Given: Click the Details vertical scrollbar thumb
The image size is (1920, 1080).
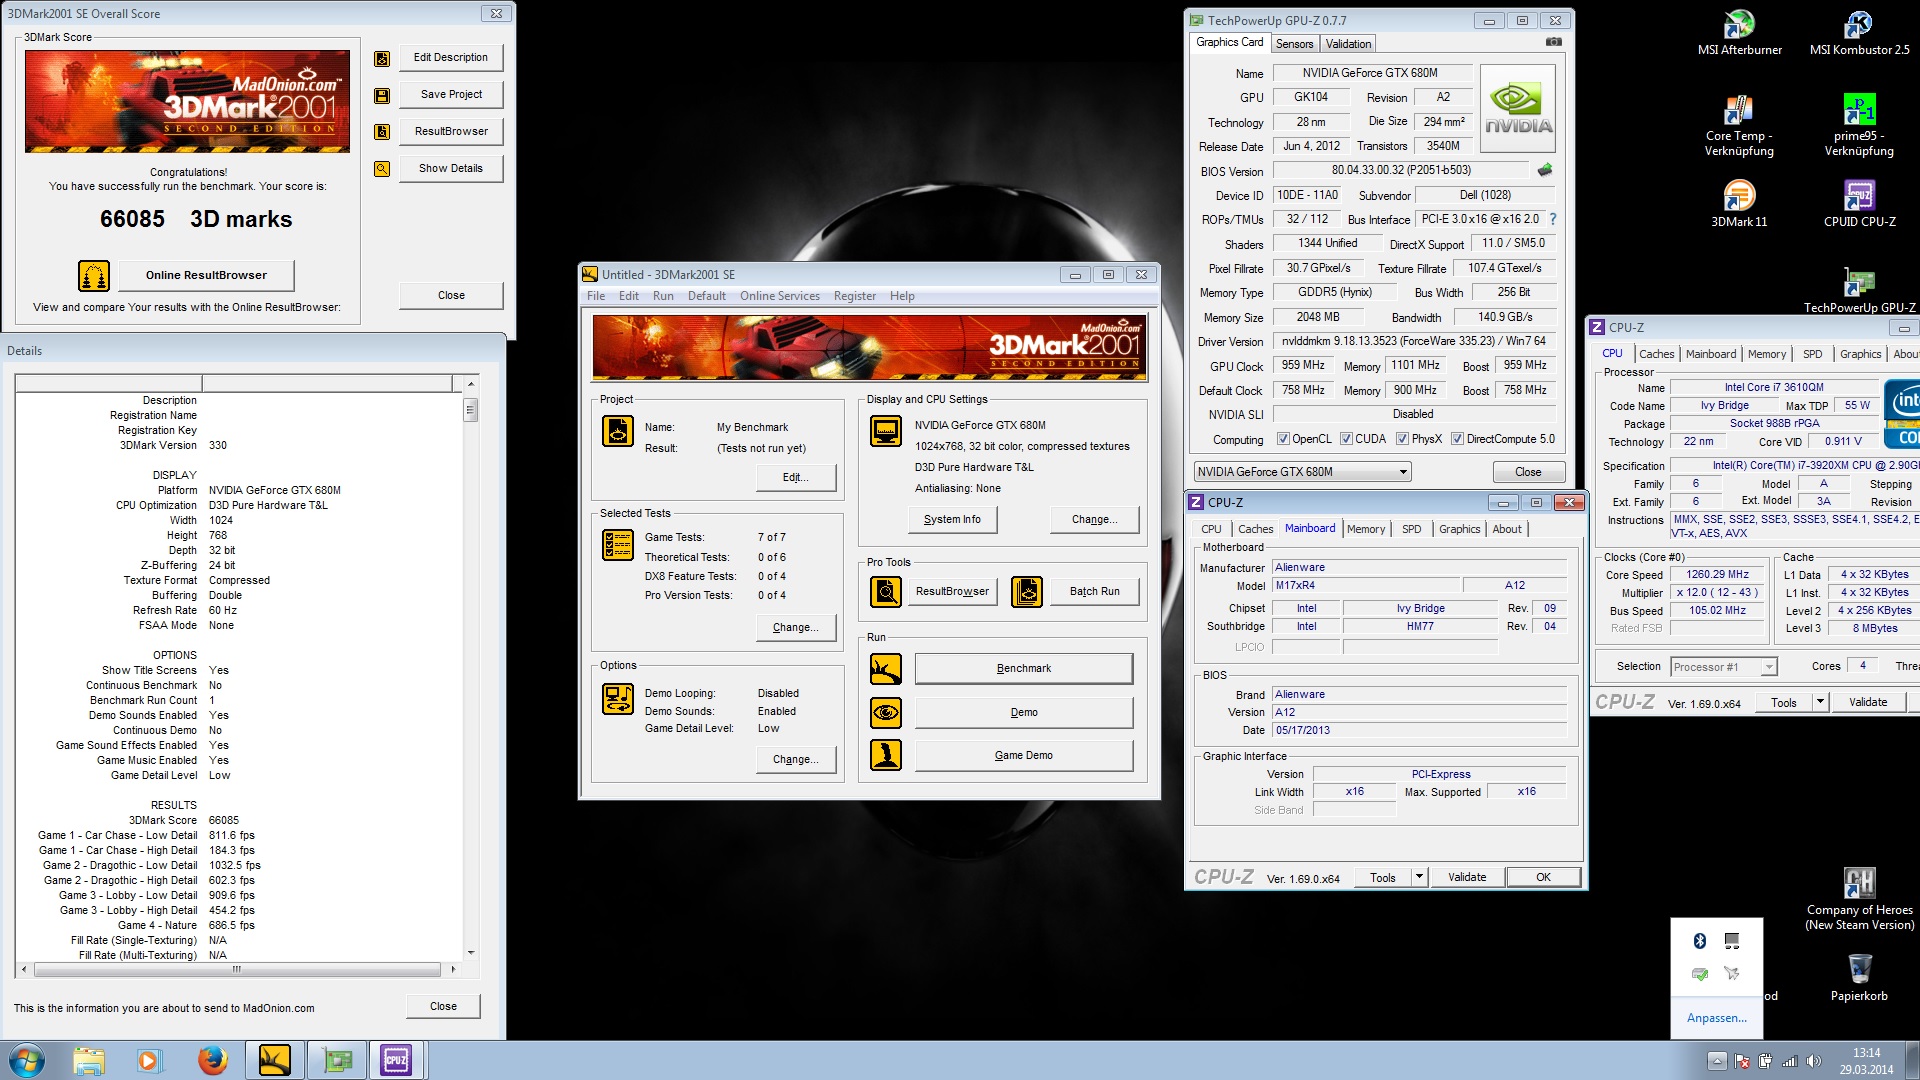Looking at the screenshot, I should pos(470,410).
